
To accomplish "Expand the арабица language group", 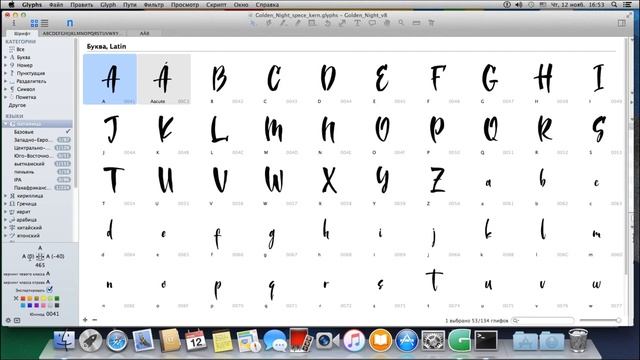I will tap(6, 220).
